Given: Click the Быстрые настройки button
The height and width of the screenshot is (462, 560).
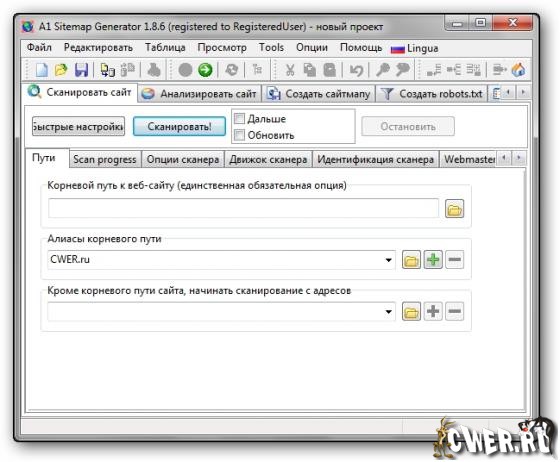Looking at the screenshot, I should click(x=79, y=126).
